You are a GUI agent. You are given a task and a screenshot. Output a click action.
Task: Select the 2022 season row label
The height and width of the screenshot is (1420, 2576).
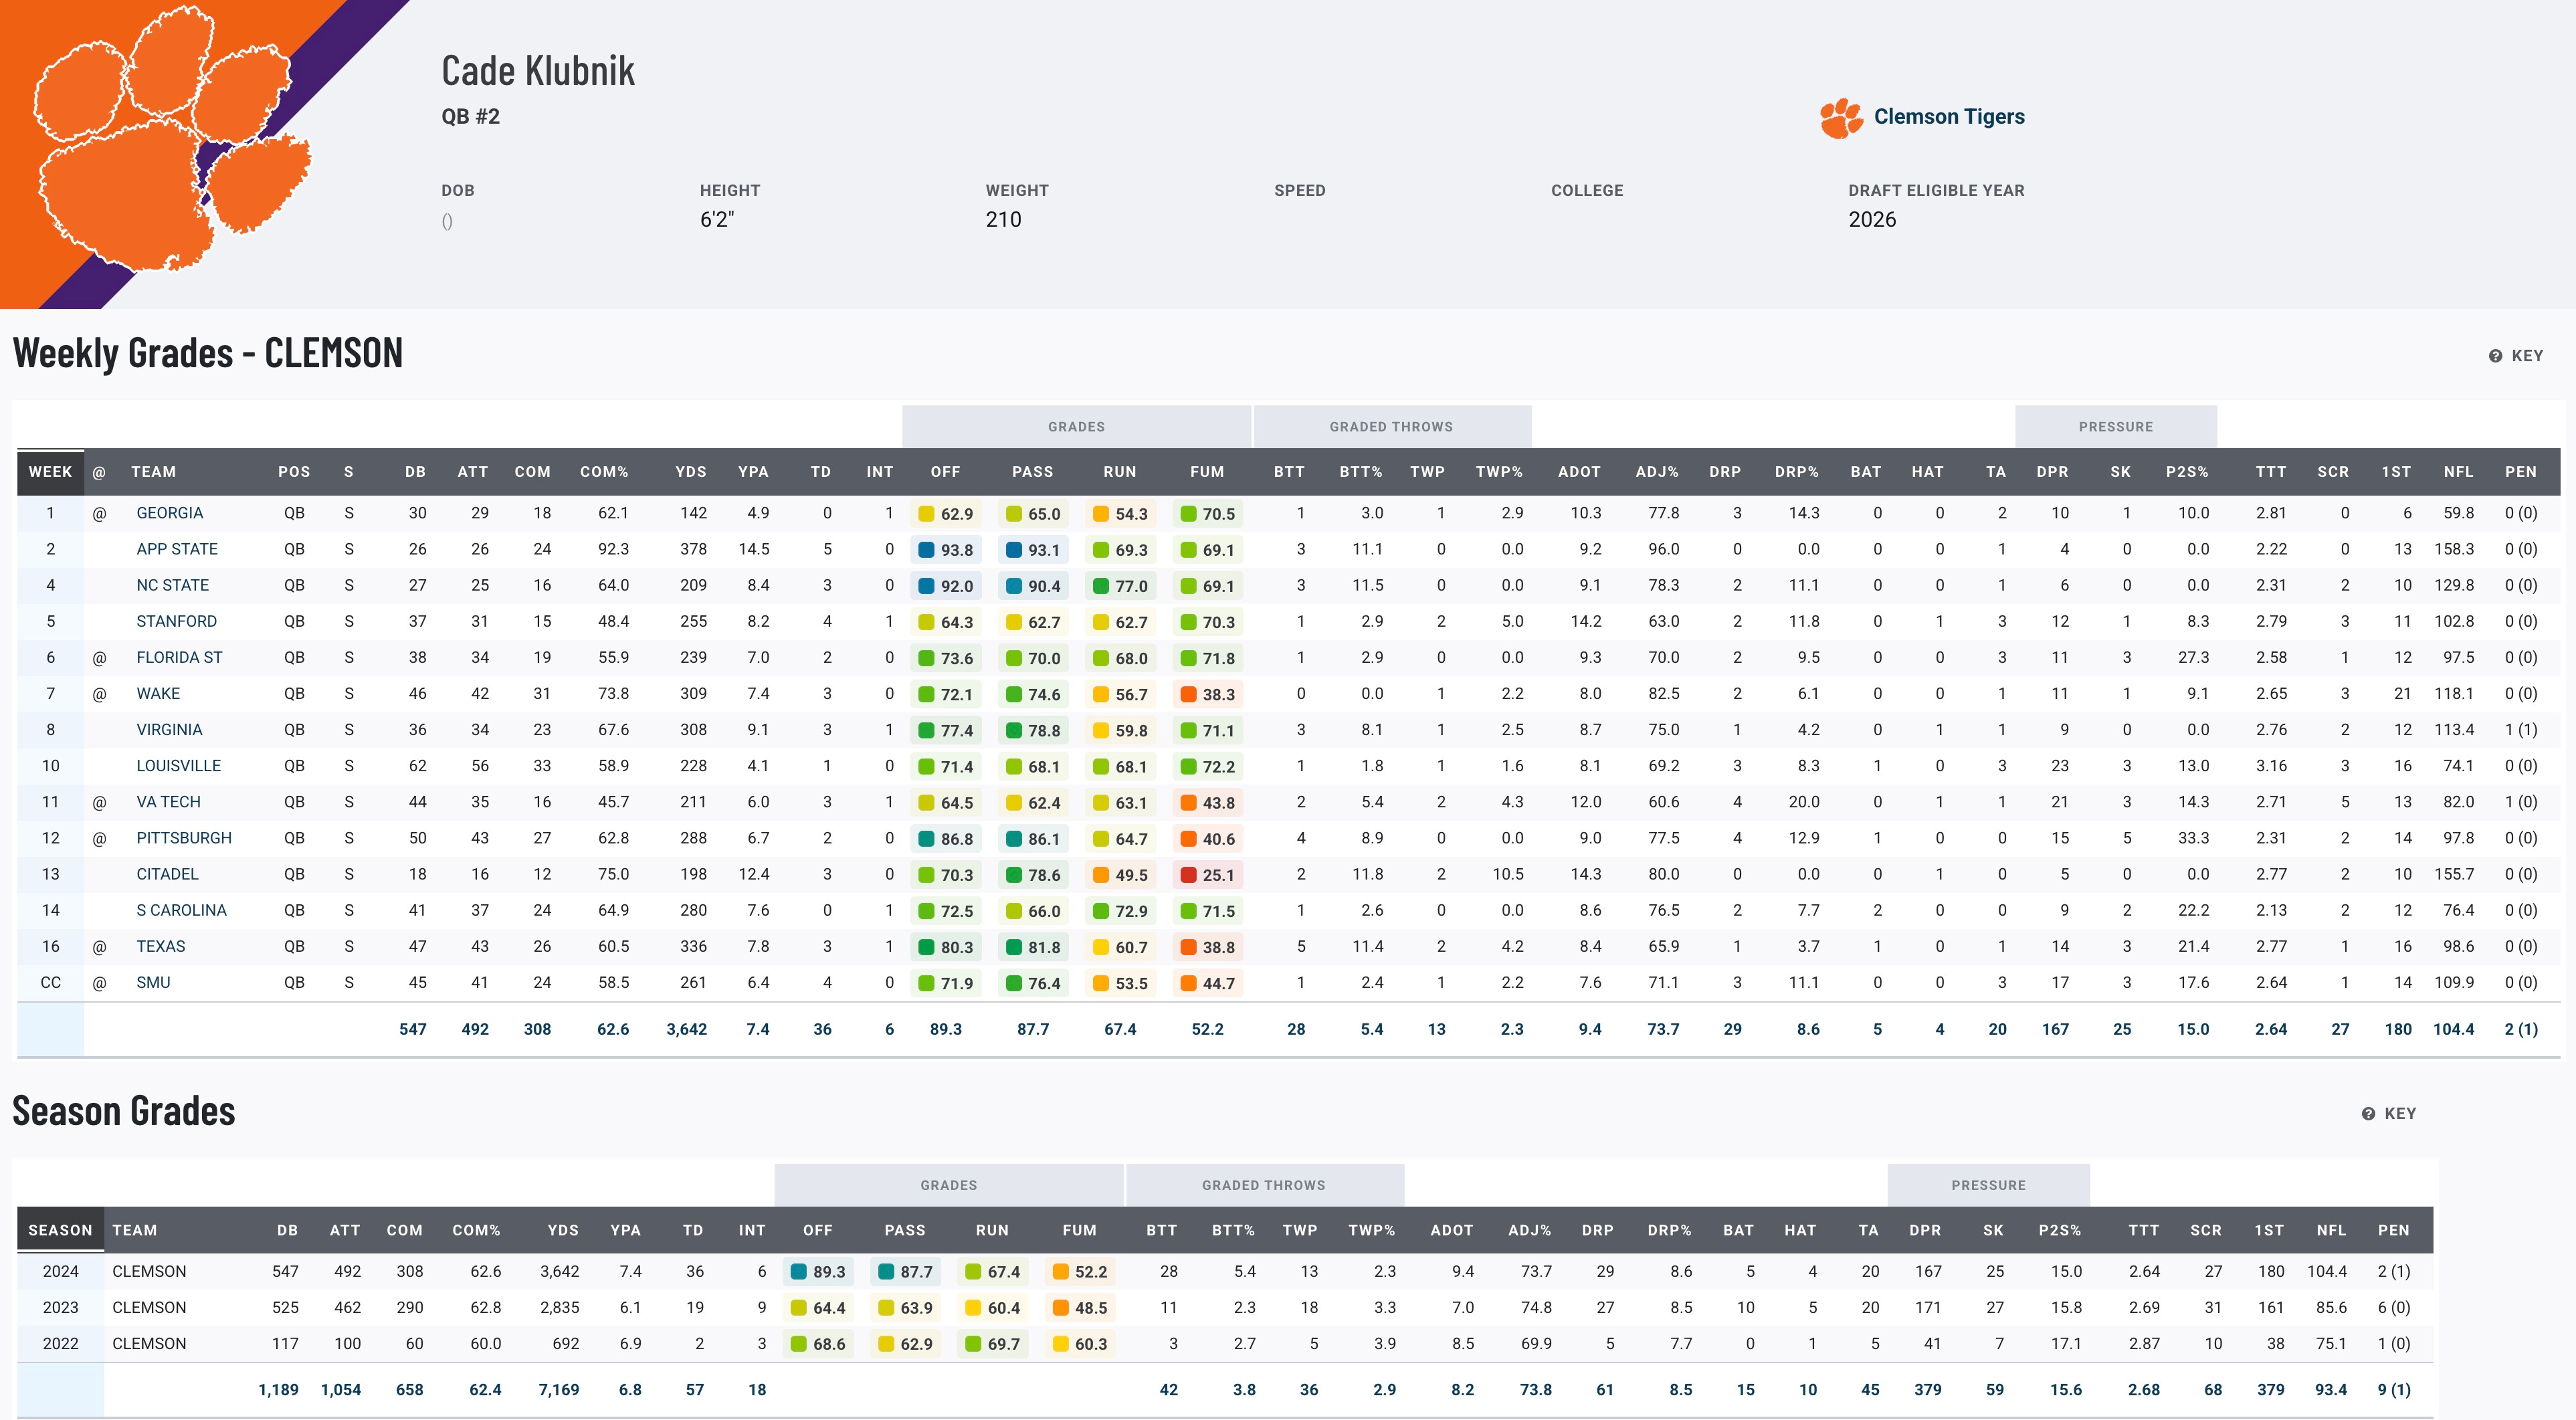click(60, 1343)
